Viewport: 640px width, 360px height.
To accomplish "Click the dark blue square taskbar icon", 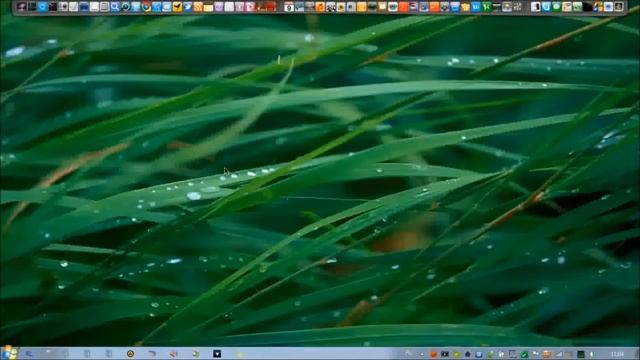I will [x=217, y=353].
